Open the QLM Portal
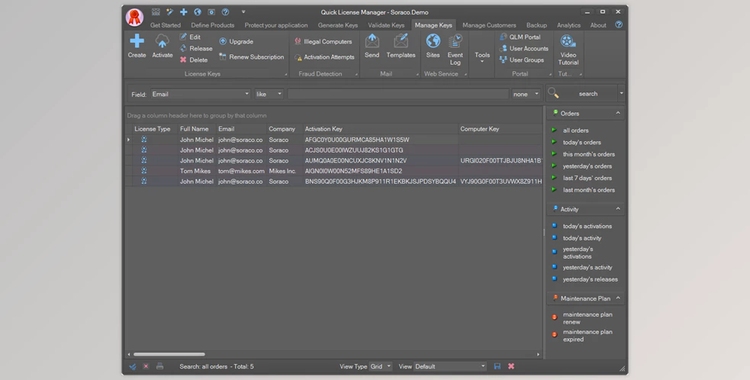The width and height of the screenshot is (750, 380). coord(520,37)
